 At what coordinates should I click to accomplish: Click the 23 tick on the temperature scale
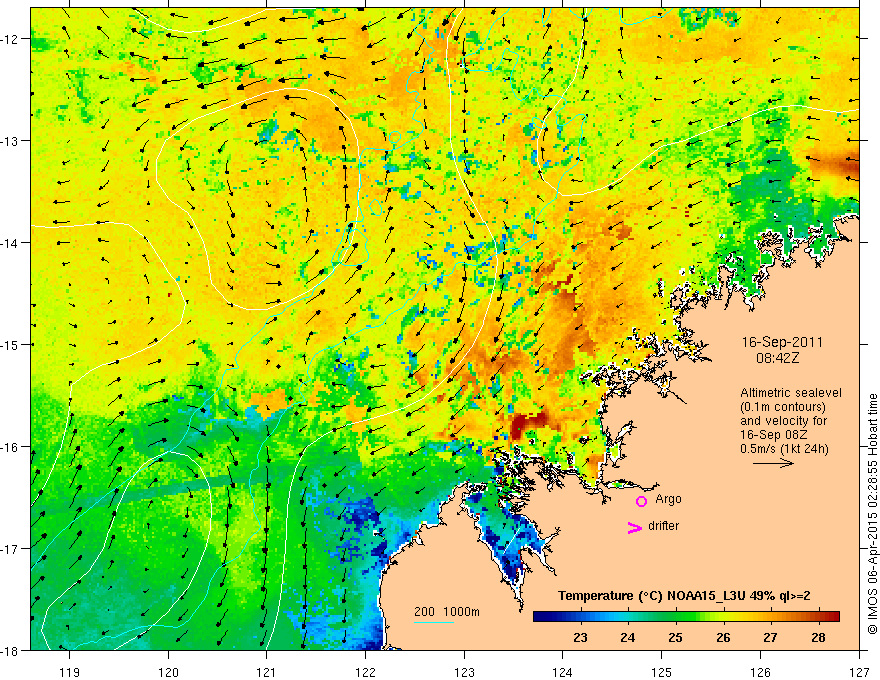pos(580,637)
